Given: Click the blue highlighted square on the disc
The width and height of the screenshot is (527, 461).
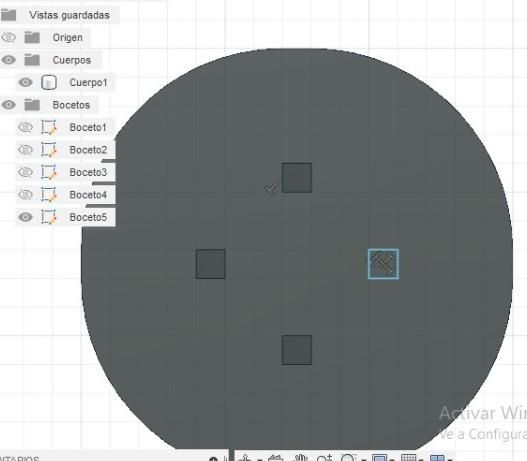Looking at the screenshot, I should [383, 264].
